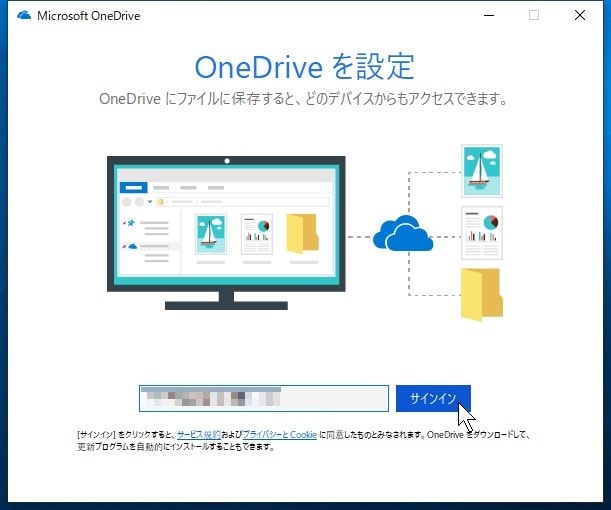Open the プライバシーと Cookie link
The image size is (611, 510).
point(279,434)
